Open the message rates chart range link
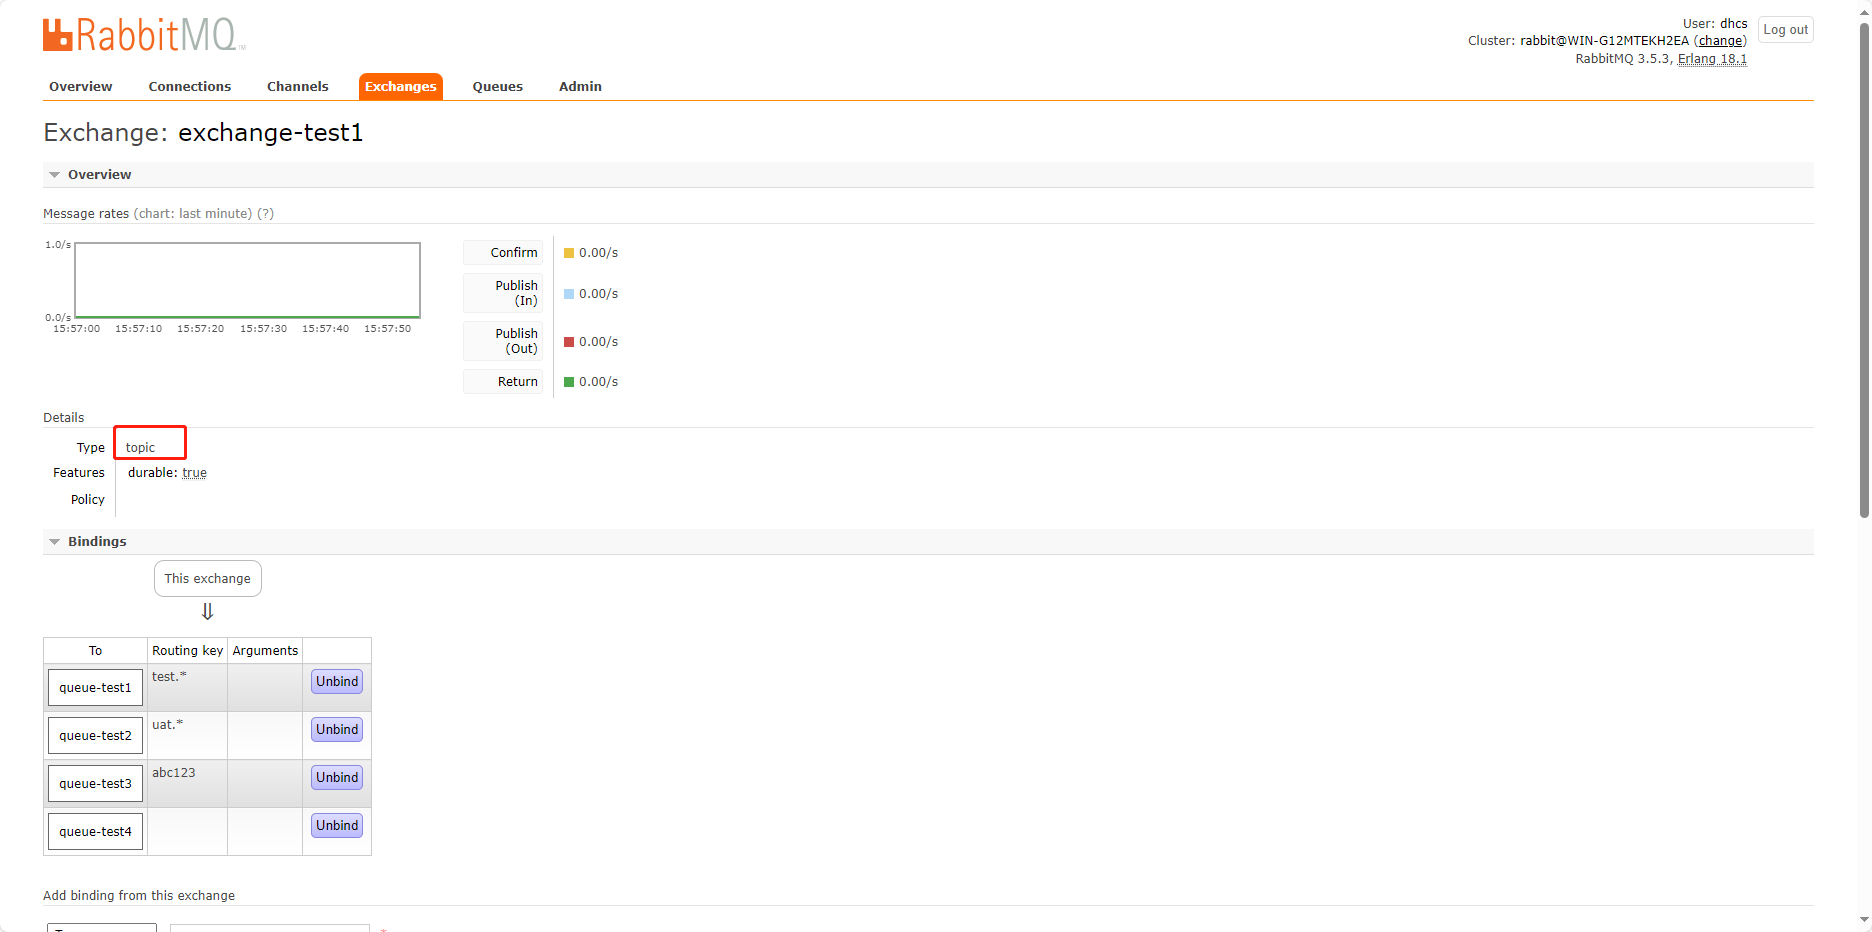Viewport: 1872px width, 932px height. click(193, 214)
